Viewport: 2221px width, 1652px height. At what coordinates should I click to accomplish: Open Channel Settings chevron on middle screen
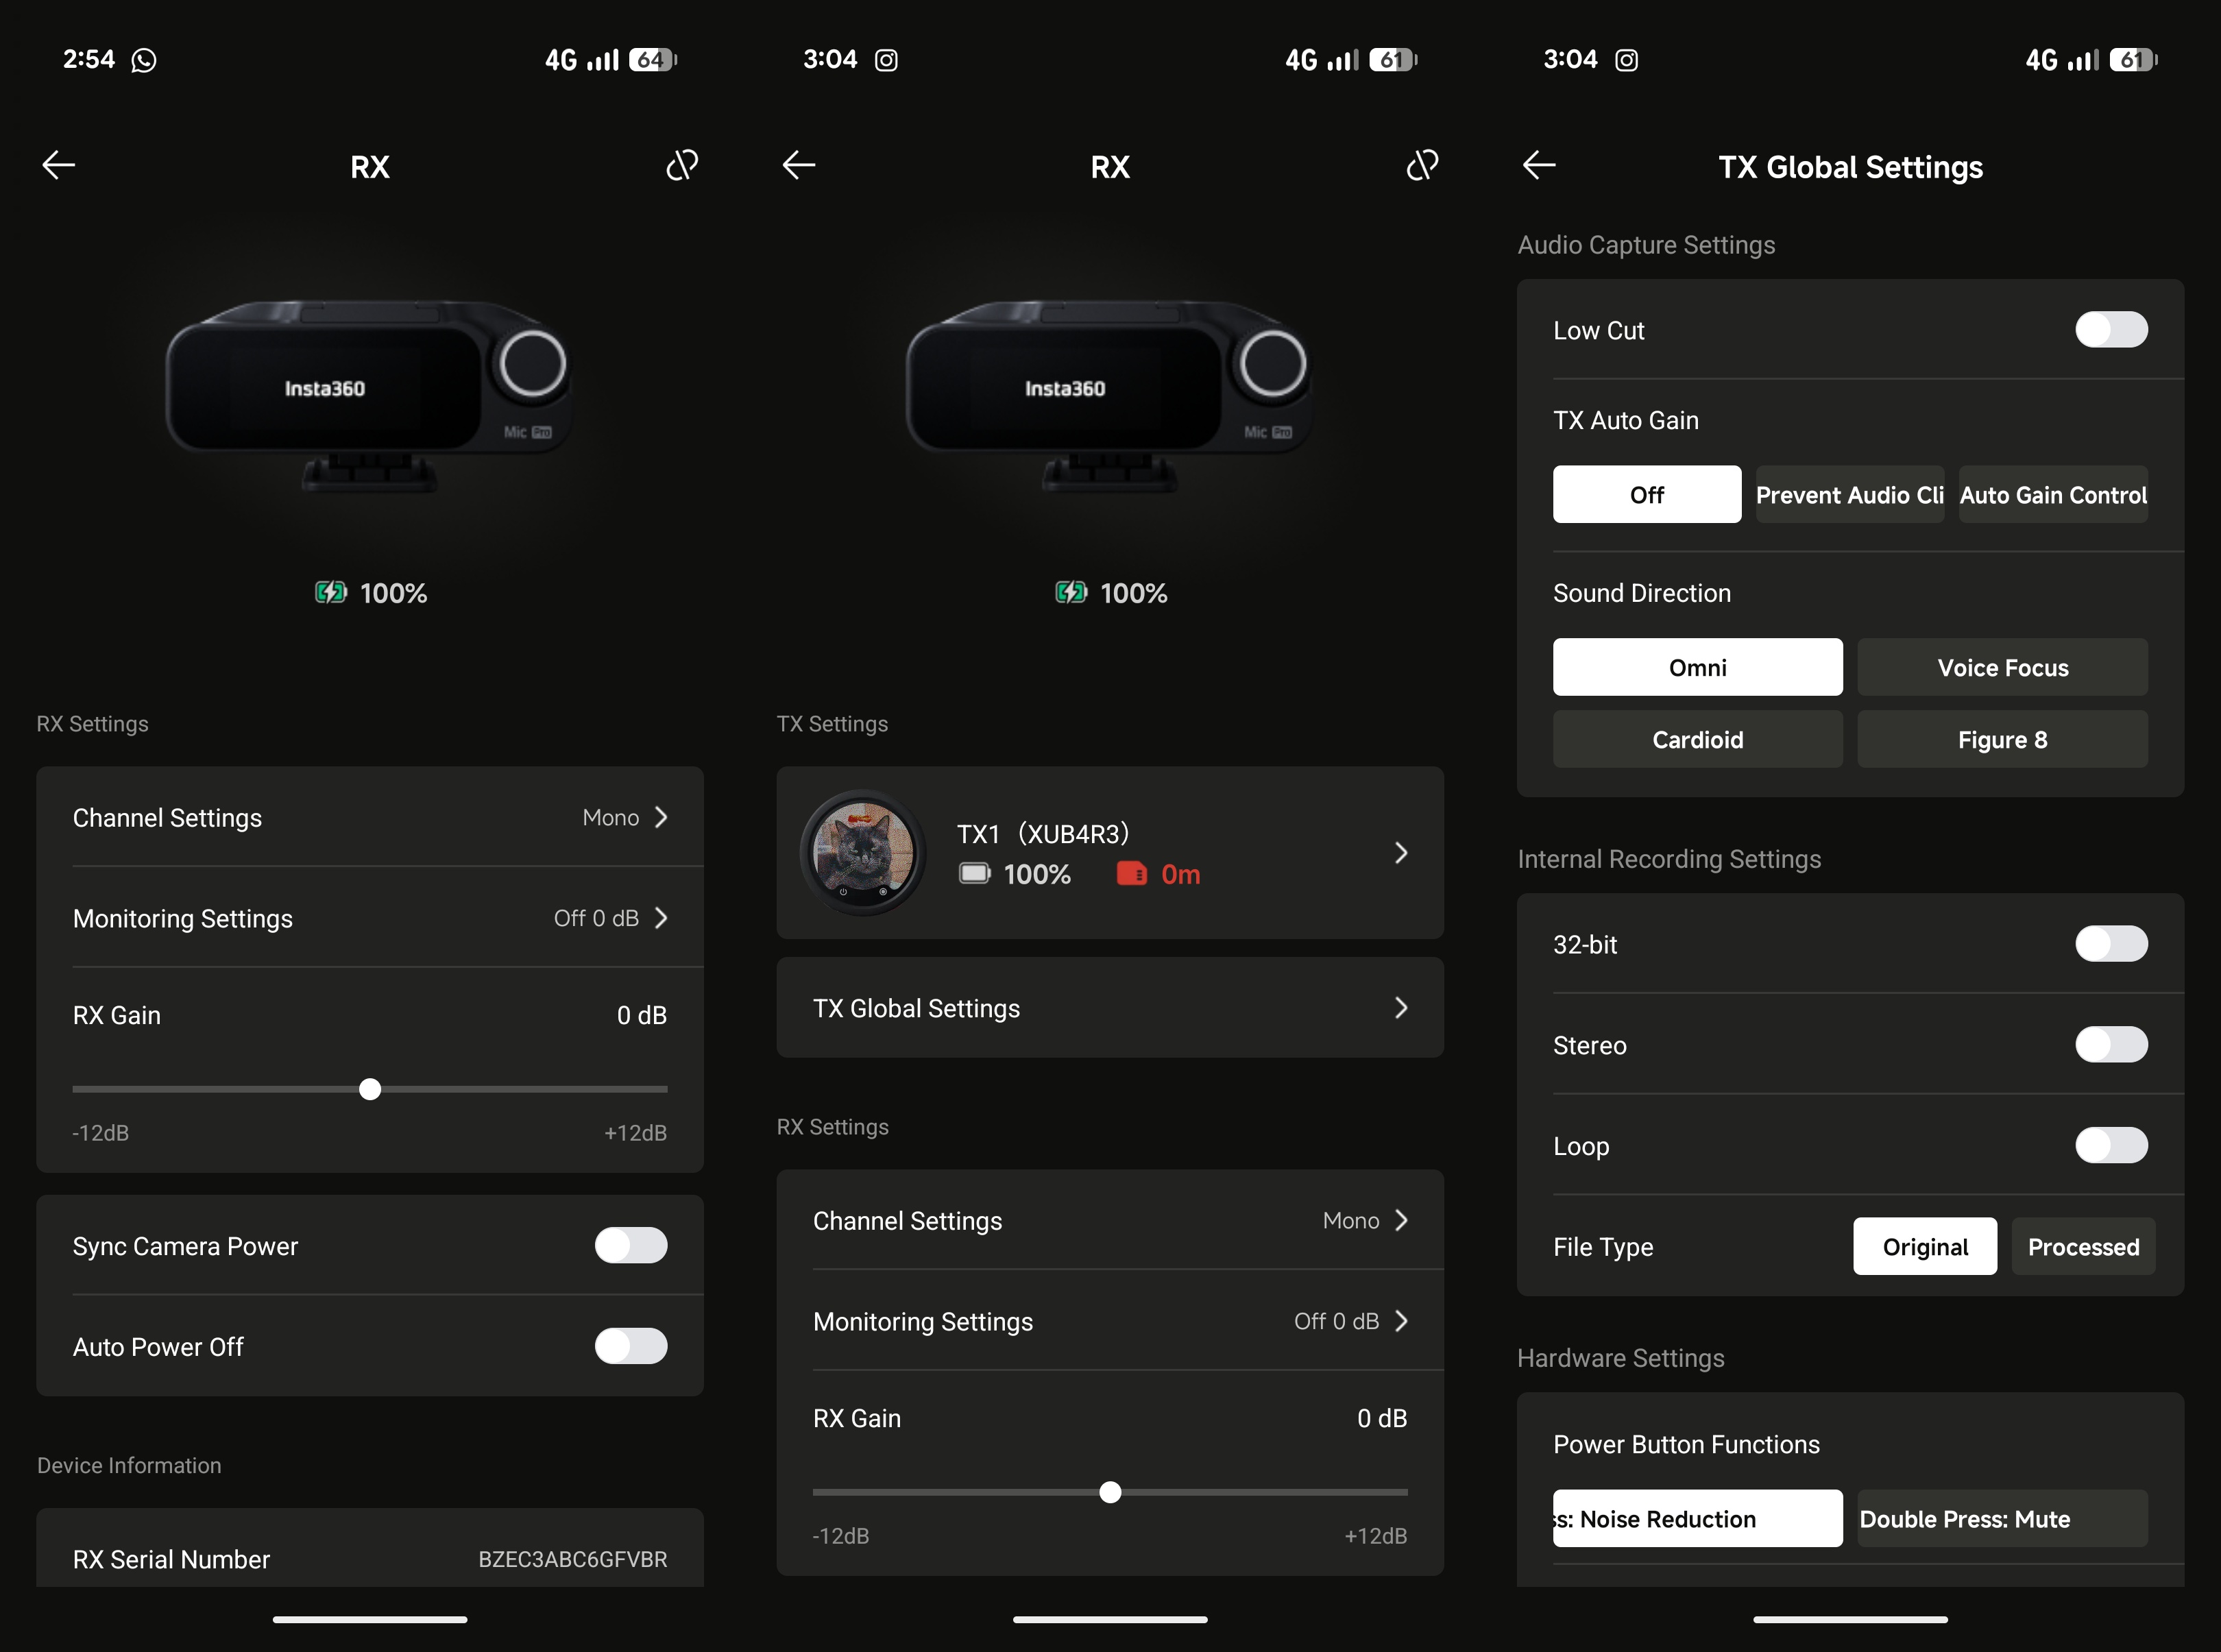(1401, 1221)
